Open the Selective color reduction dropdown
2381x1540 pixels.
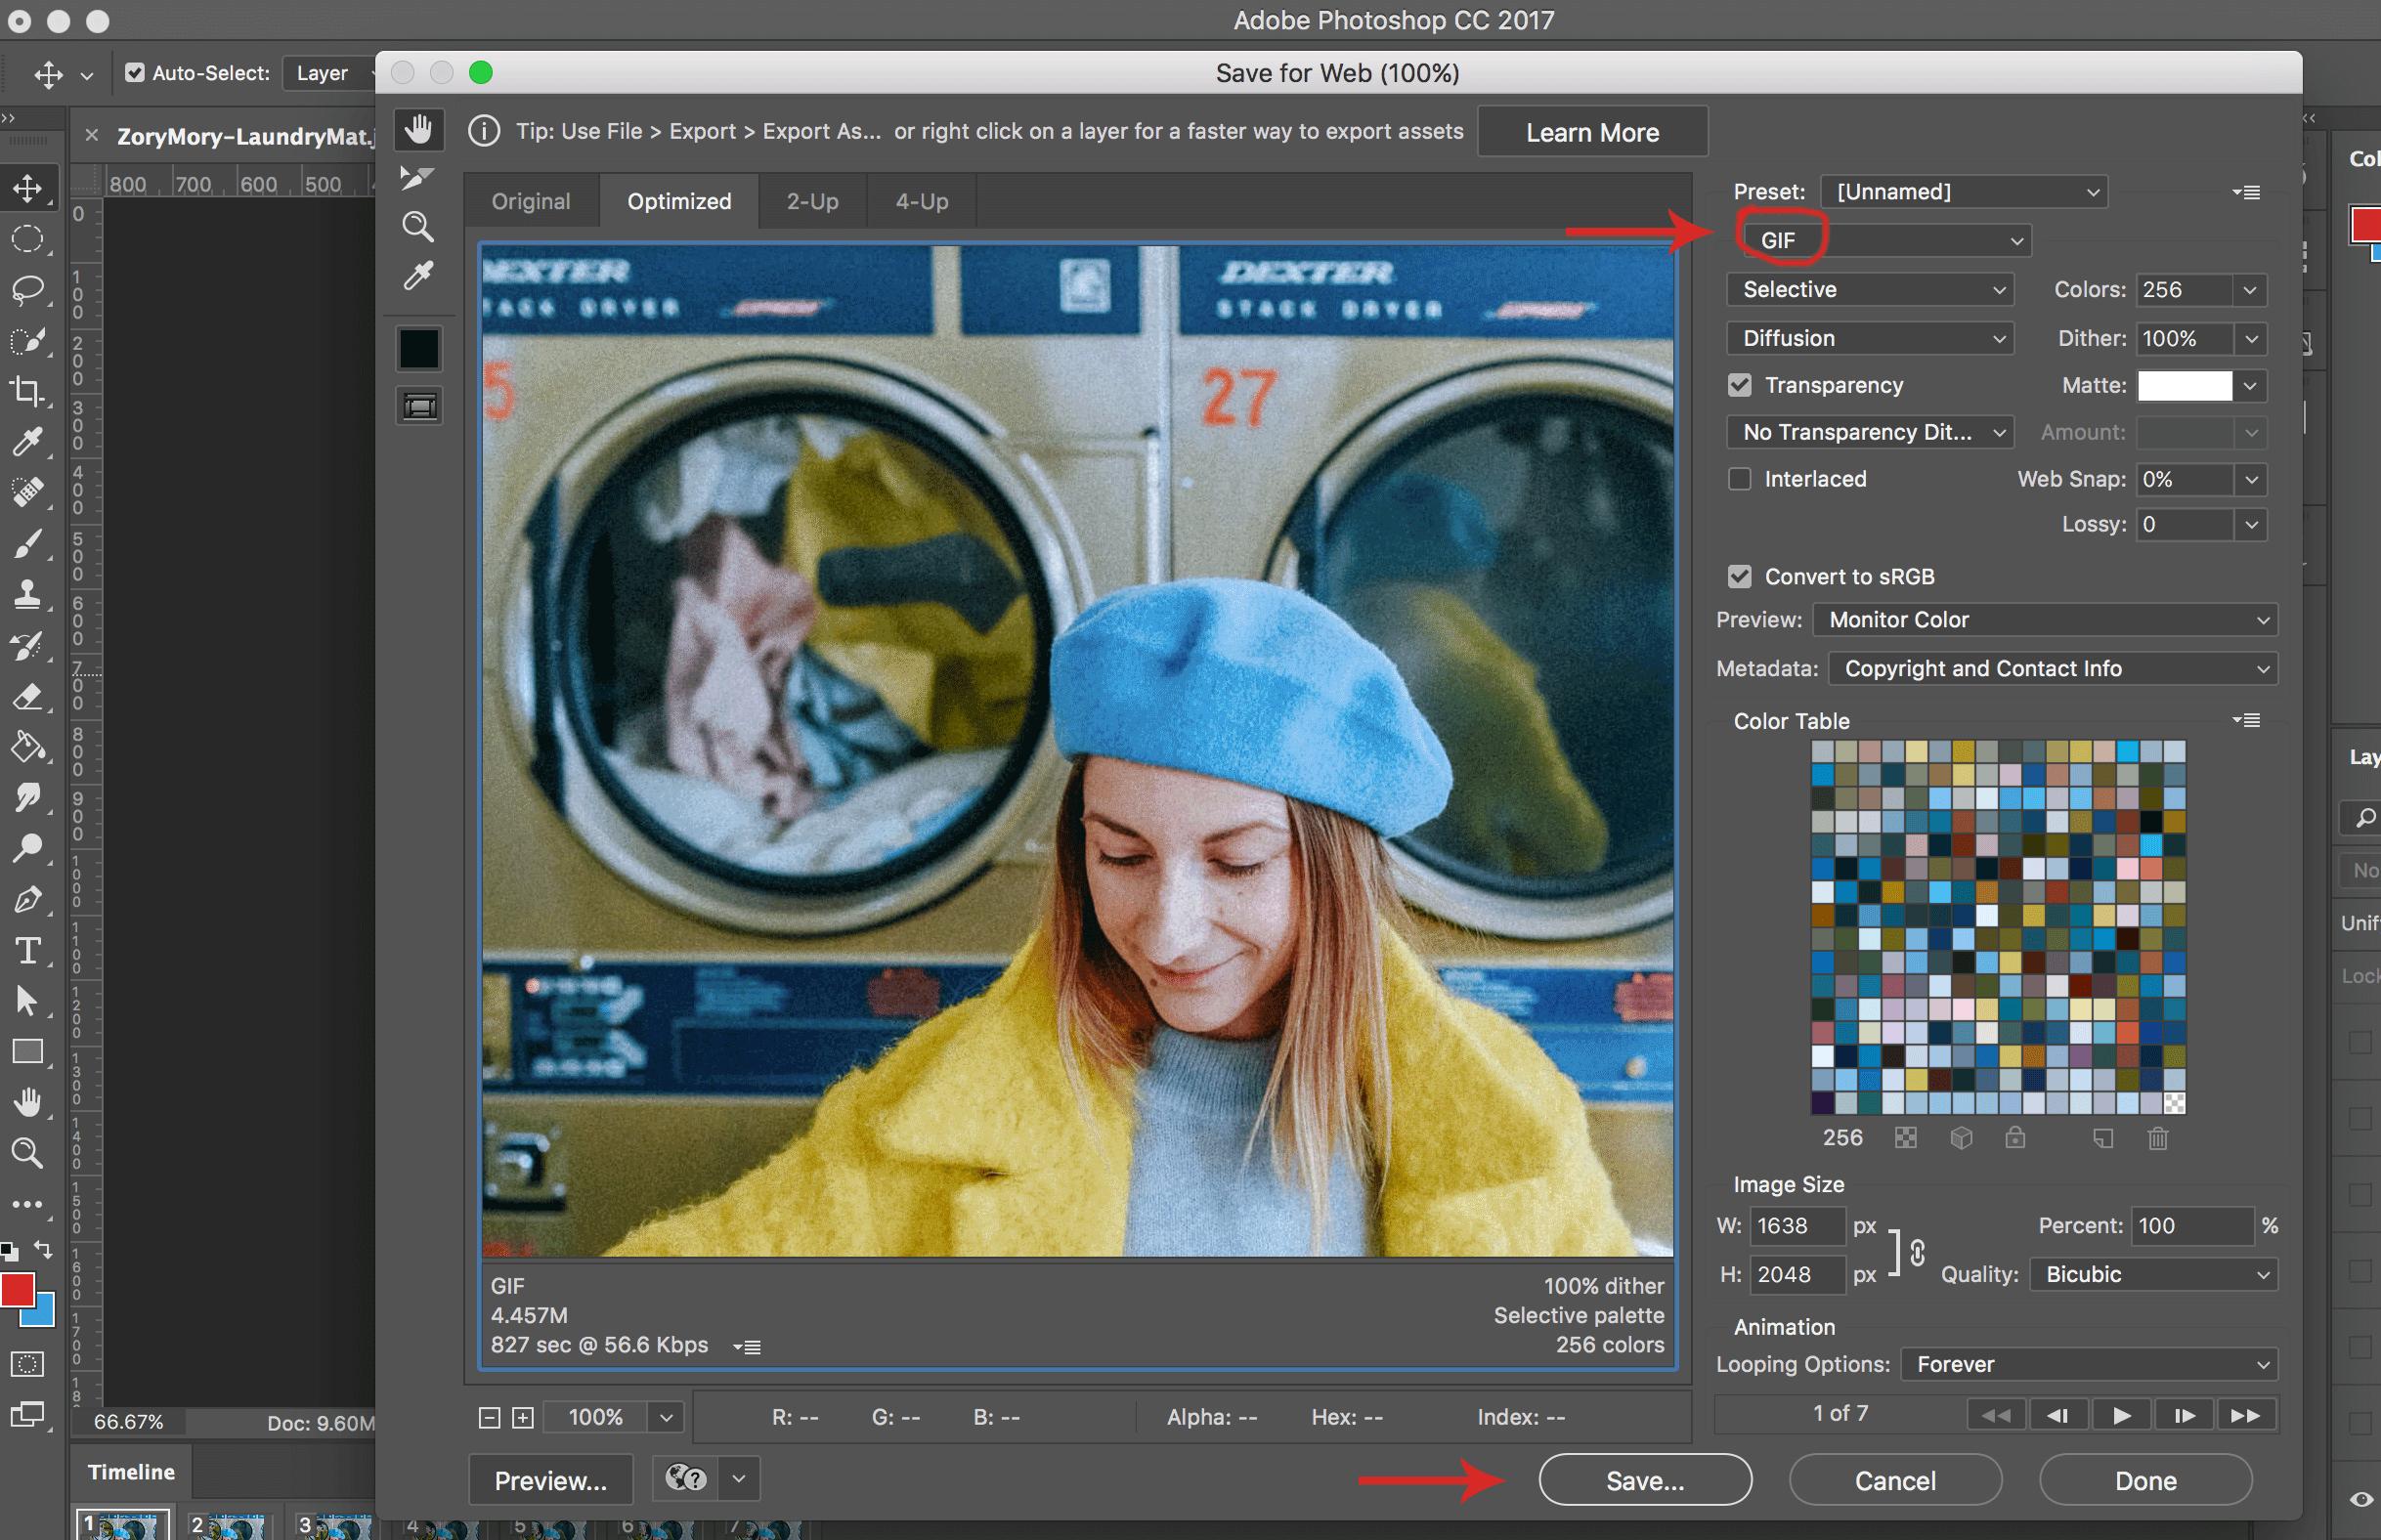[x=1869, y=290]
